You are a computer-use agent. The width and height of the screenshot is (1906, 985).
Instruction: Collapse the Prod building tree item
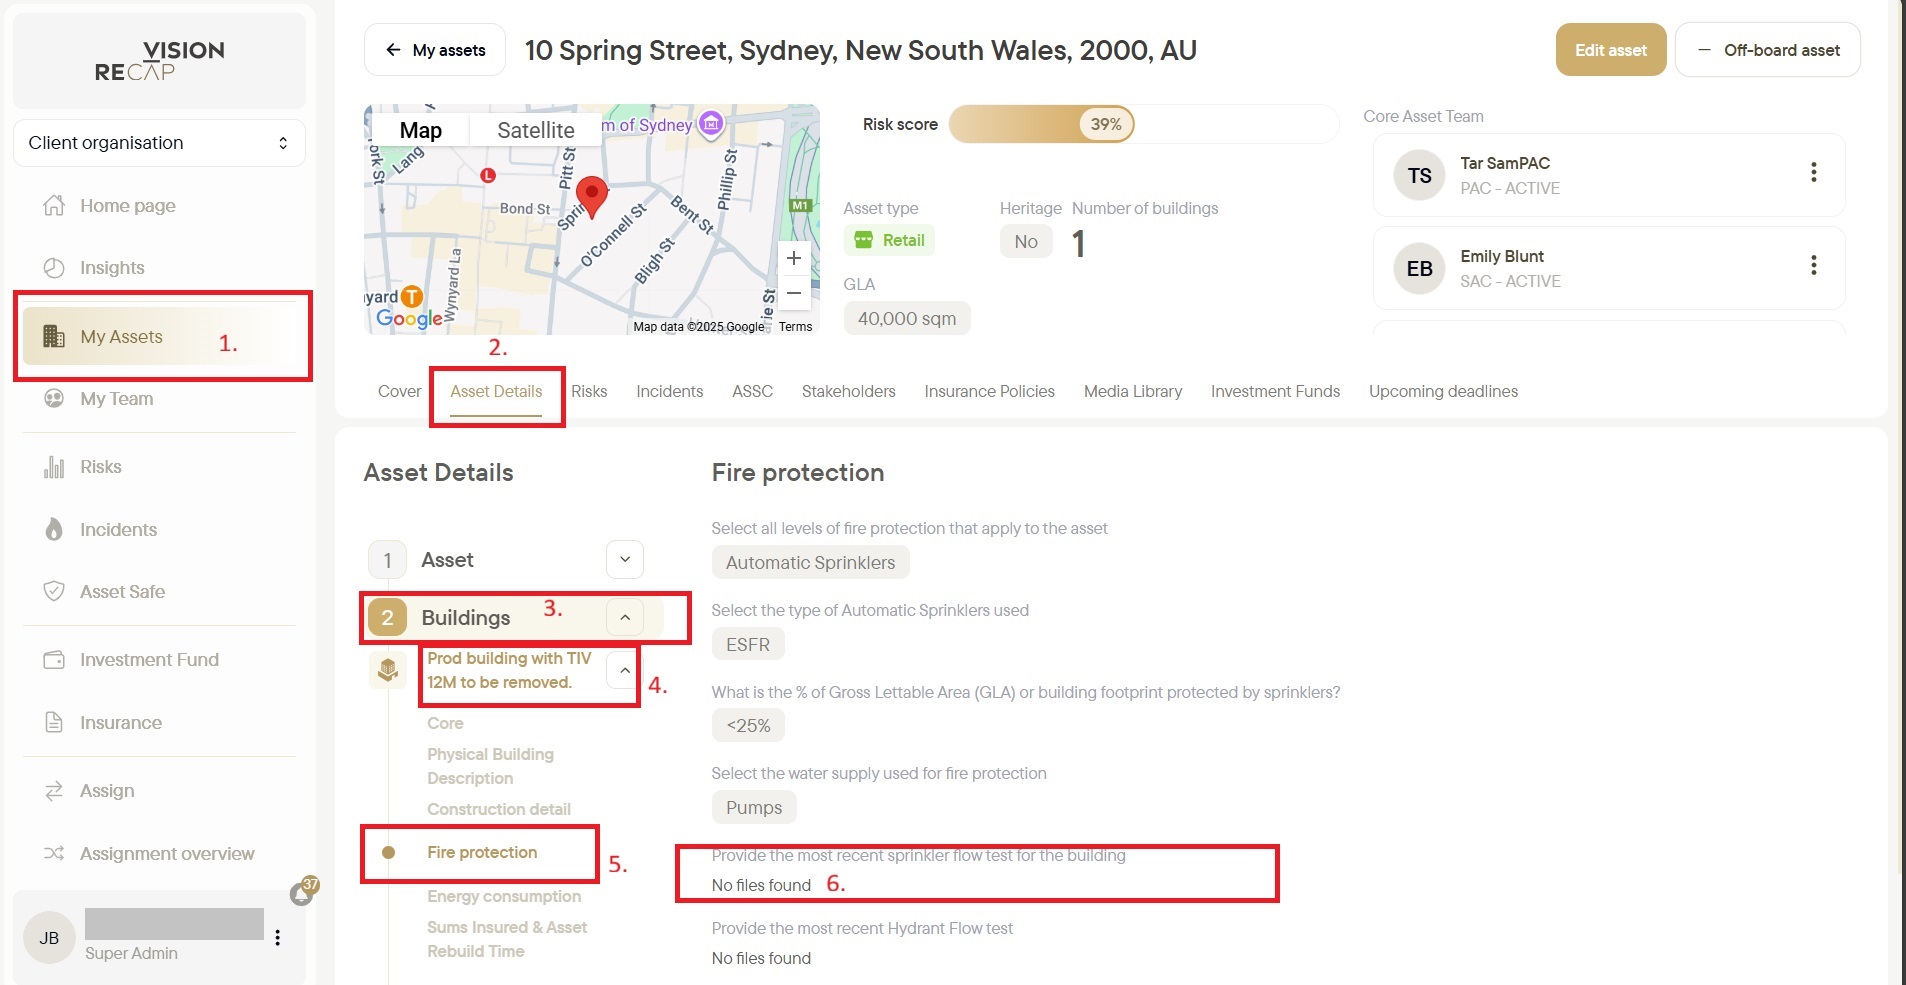tap(625, 670)
